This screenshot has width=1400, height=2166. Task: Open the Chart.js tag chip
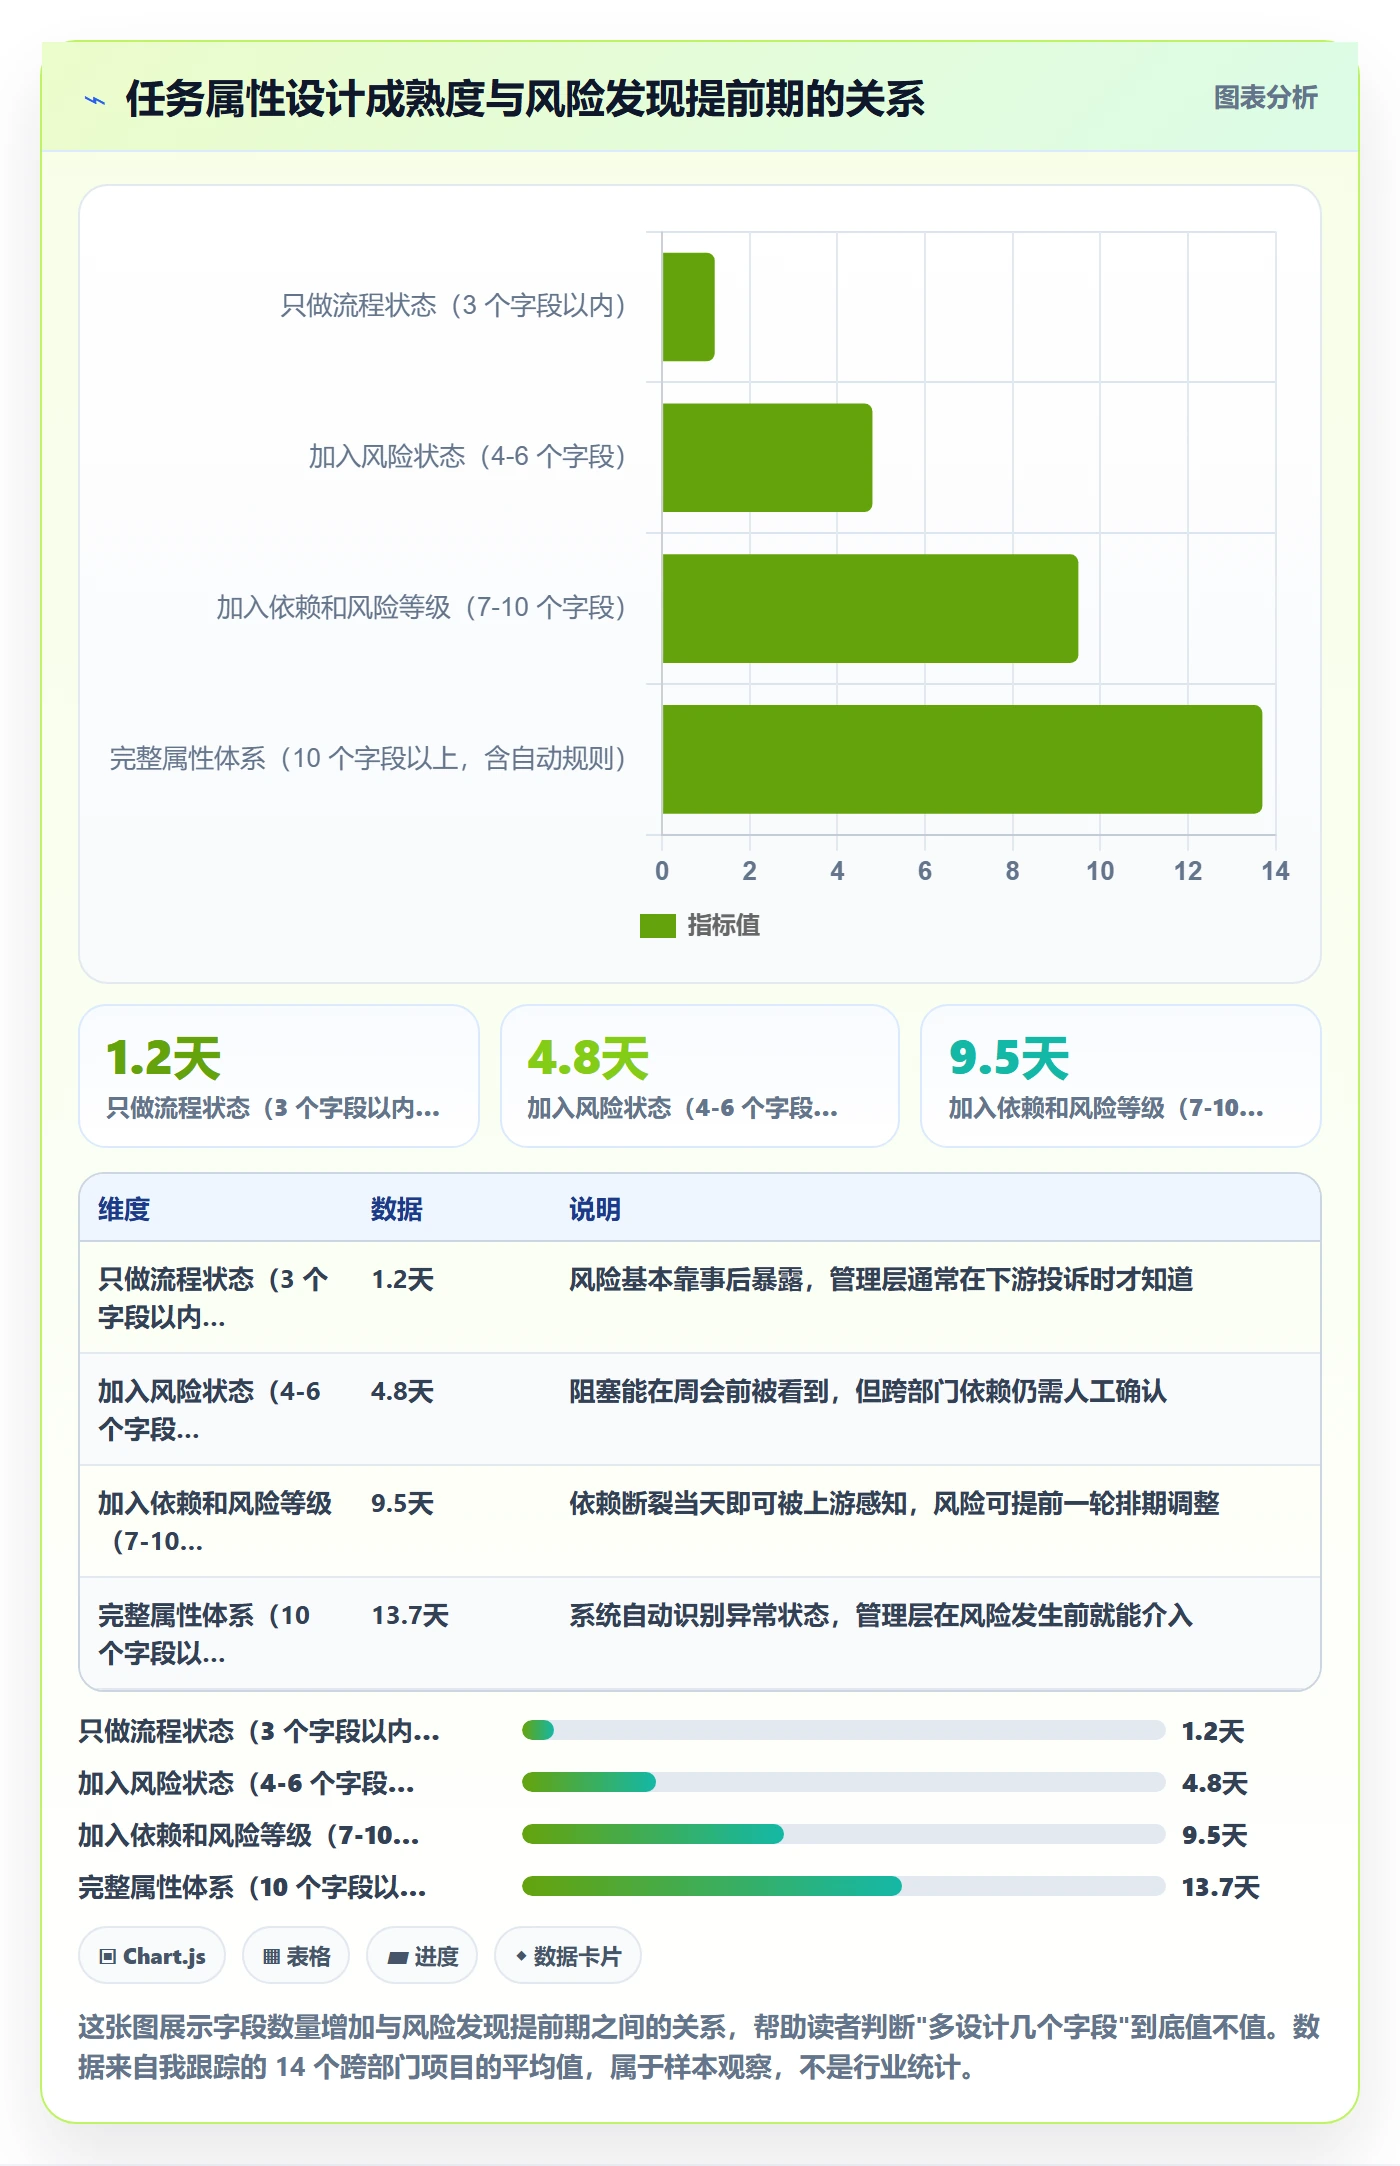tap(152, 1956)
